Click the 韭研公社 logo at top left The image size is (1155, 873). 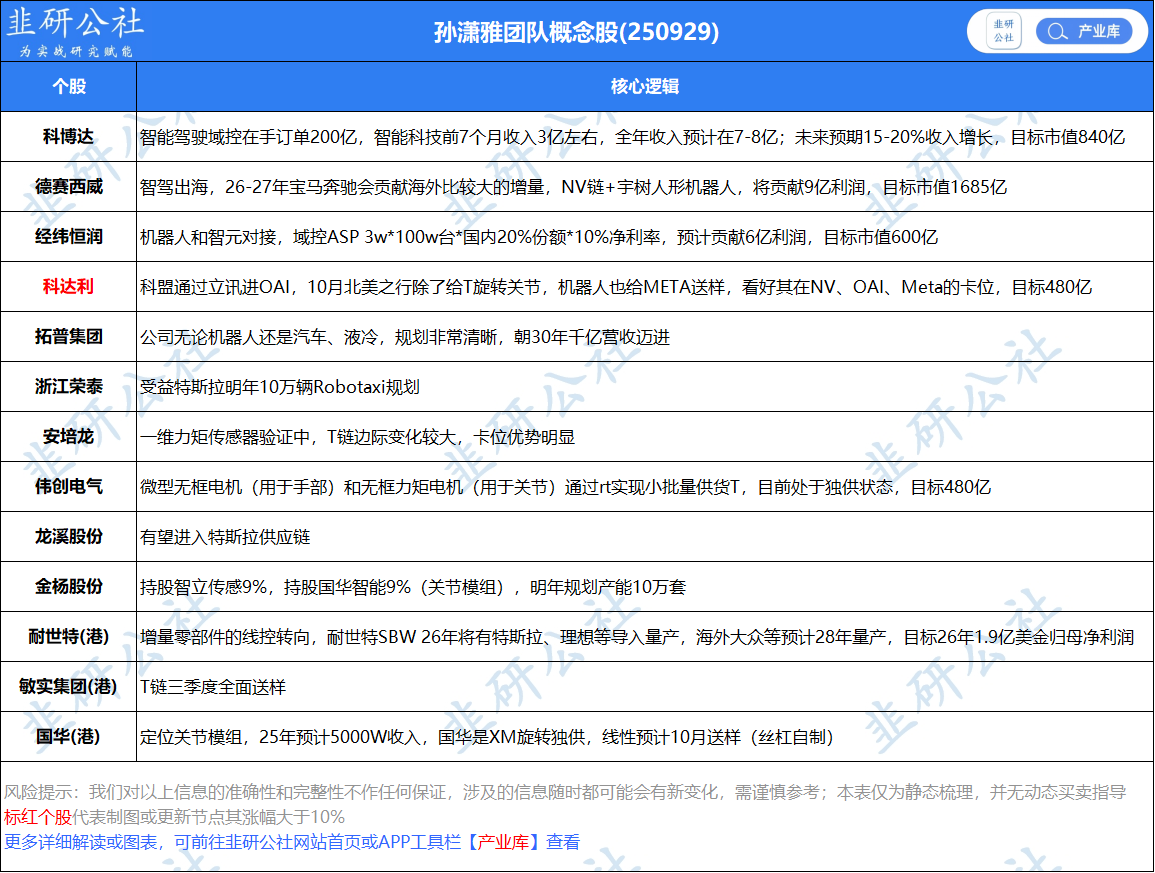coord(76,32)
